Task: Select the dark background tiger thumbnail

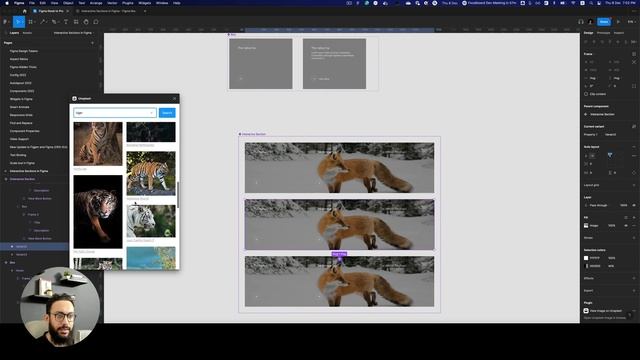Action: [x=98, y=212]
